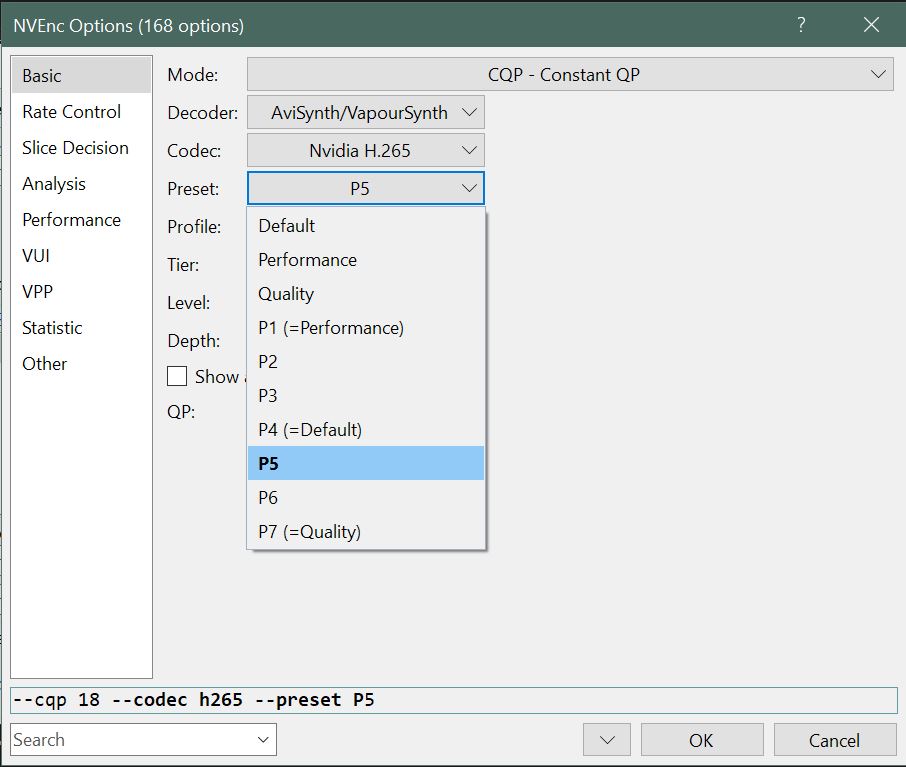This screenshot has height=767, width=906.
Task: Switch to Rate Control section
Action: [x=81, y=112]
